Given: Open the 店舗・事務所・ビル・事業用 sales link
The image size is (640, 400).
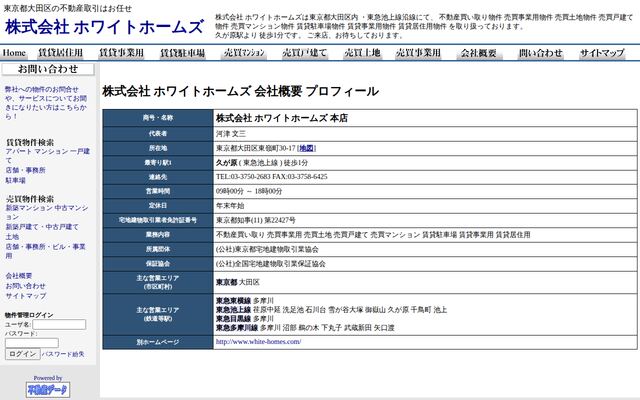Looking at the screenshot, I should (x=45, y=251).
